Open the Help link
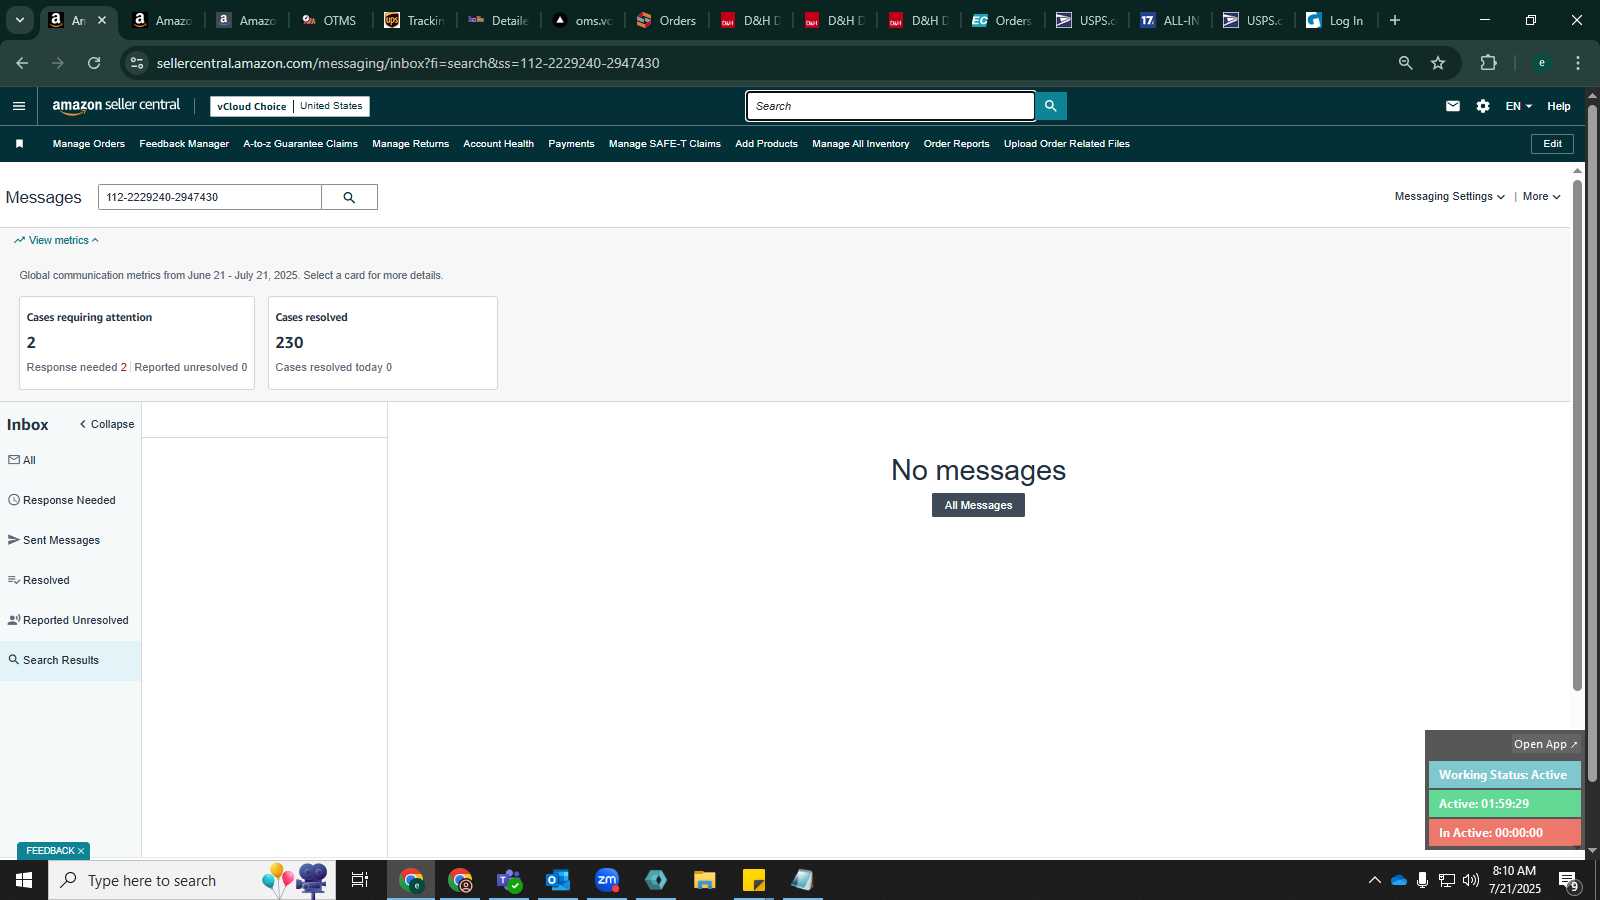Image resolution: width=1600 pixels, height=900 pixels. pos(1558,106)
